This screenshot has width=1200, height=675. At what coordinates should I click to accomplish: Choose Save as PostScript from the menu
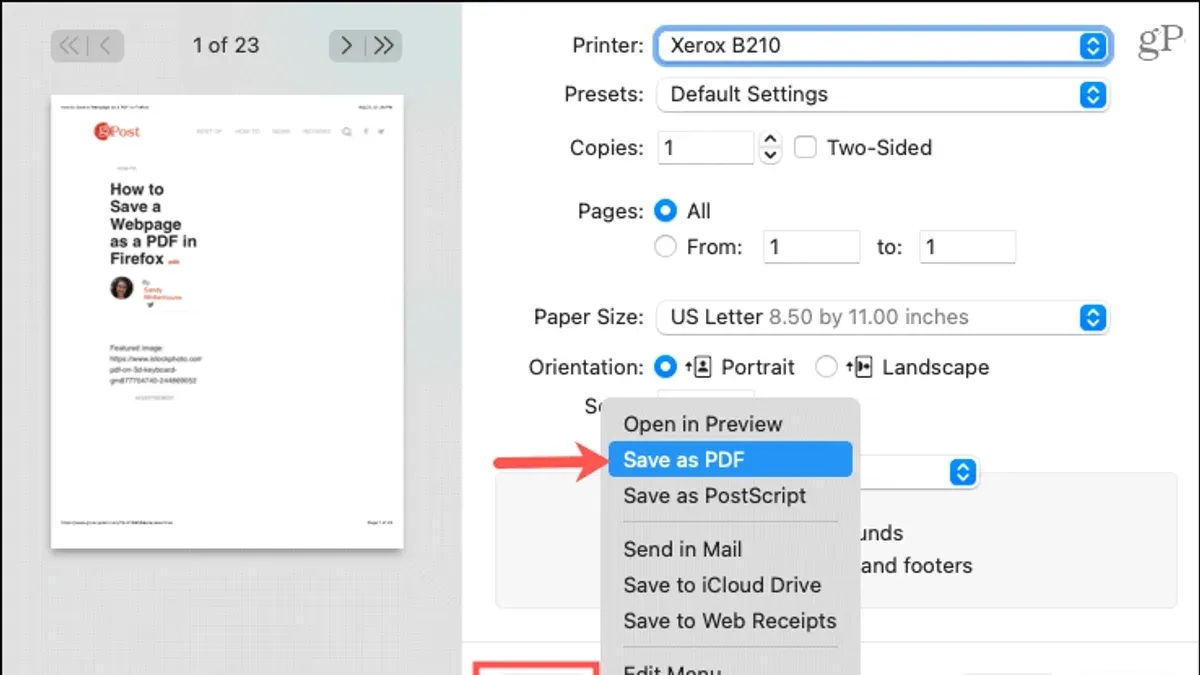pyautogui.click(x=730, y=496)
